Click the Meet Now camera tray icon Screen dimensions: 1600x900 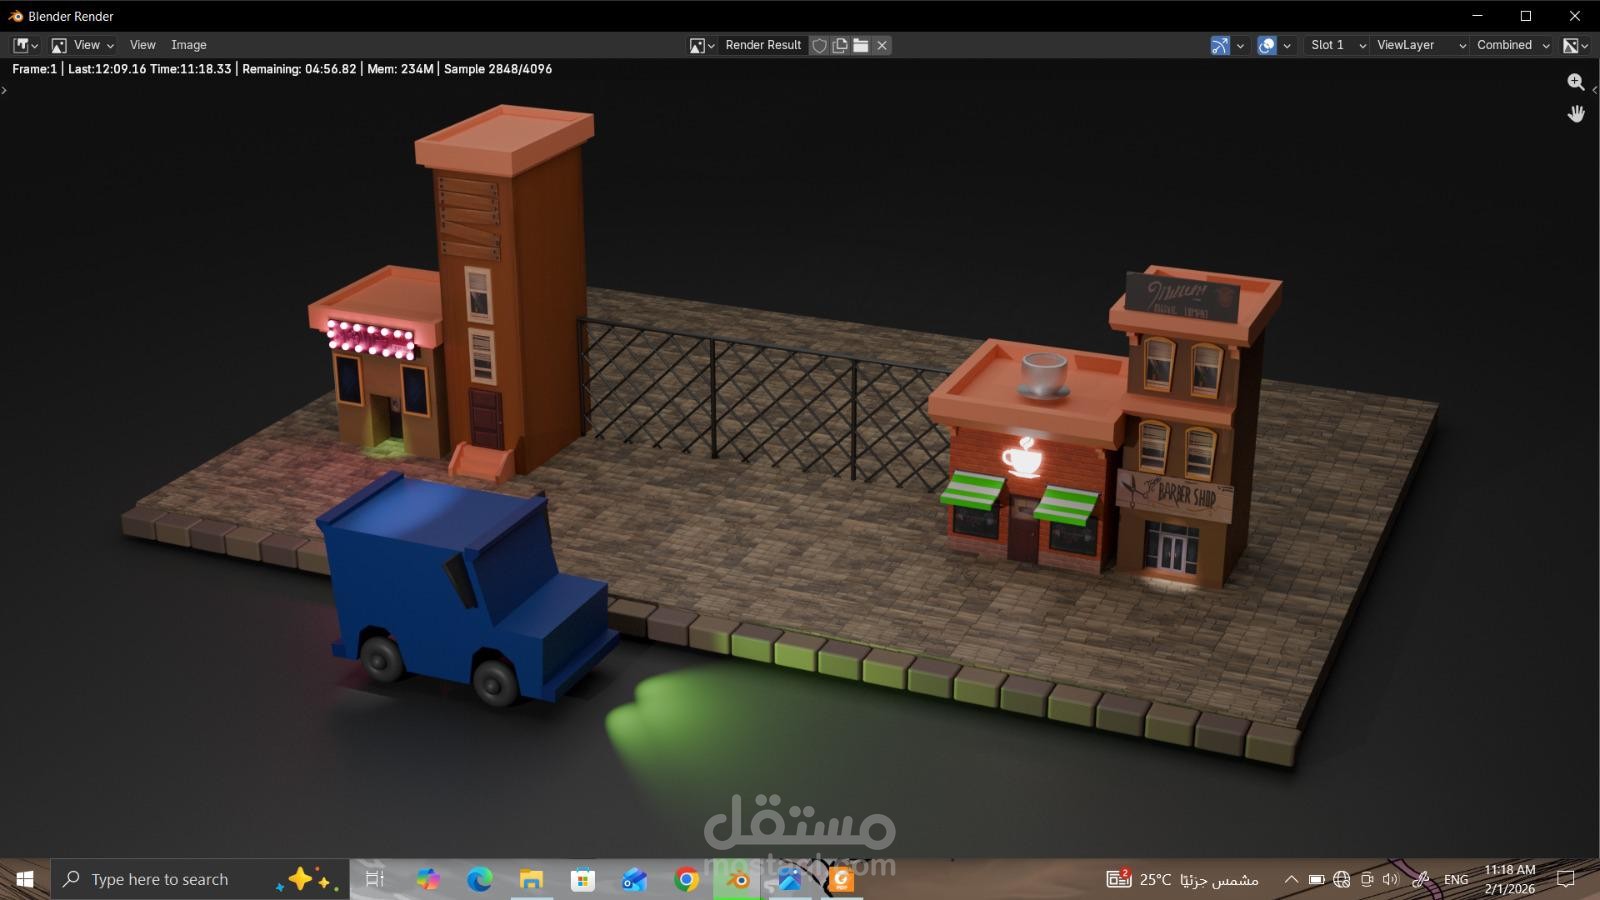coord(1366,879)
